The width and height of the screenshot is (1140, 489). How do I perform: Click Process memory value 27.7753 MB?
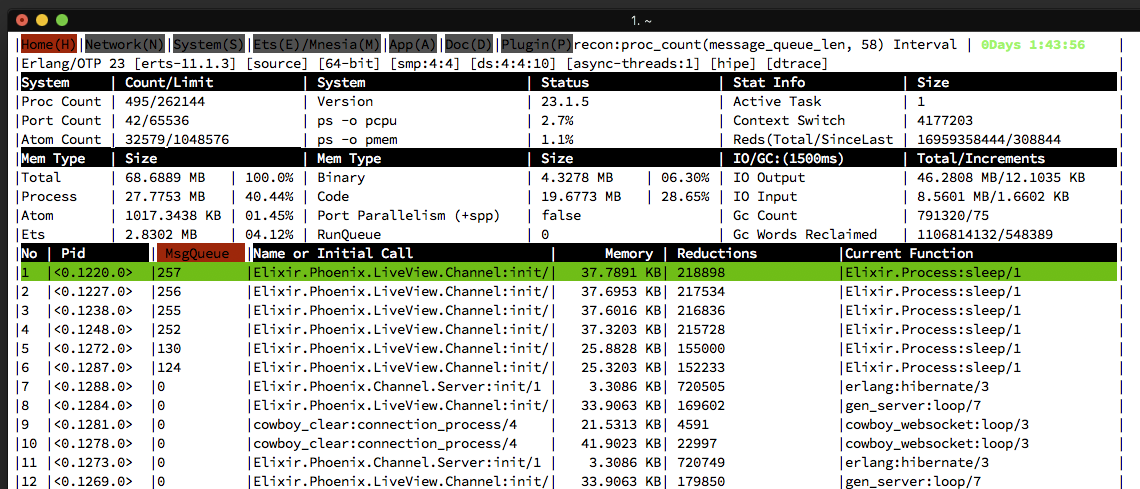[165, 196]
